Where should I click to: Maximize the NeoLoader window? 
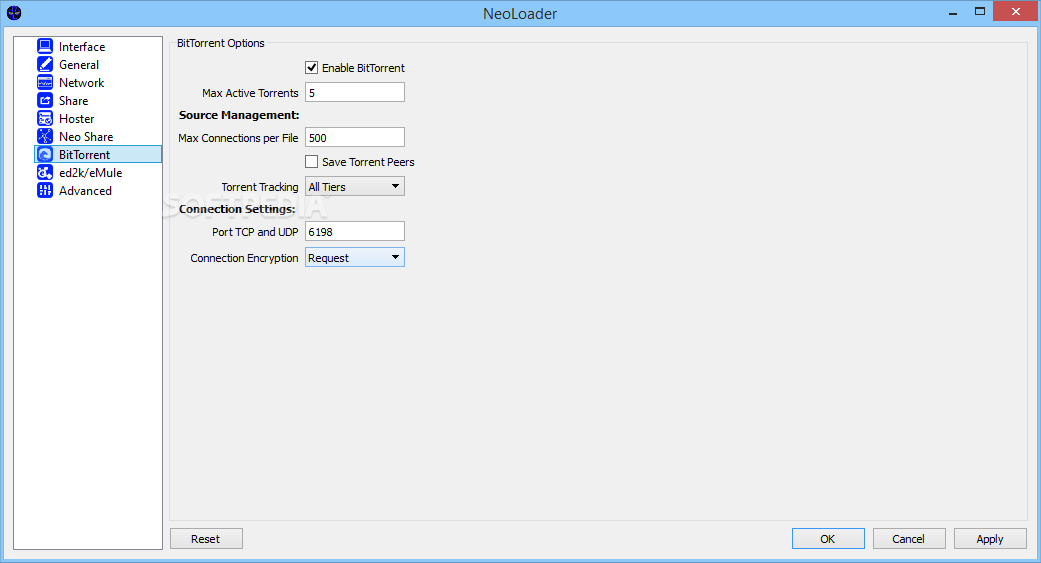pos(980,12)
